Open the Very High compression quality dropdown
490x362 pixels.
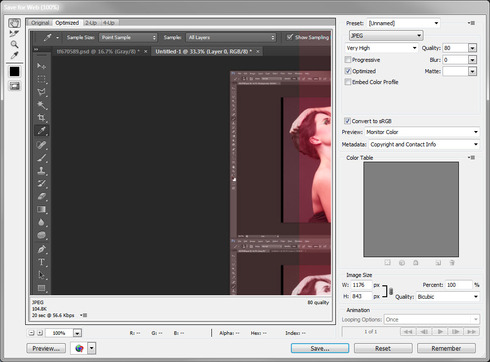[381, 48]
